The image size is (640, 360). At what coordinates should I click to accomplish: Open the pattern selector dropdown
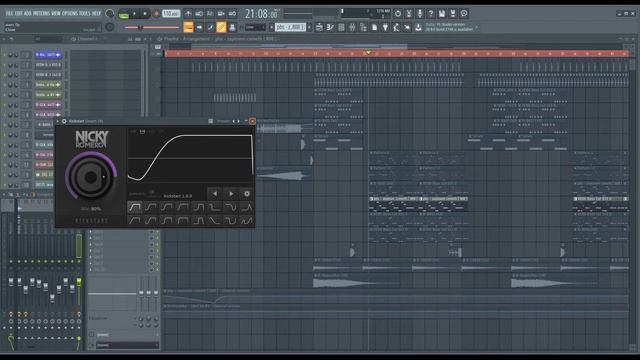pos(290,27)
